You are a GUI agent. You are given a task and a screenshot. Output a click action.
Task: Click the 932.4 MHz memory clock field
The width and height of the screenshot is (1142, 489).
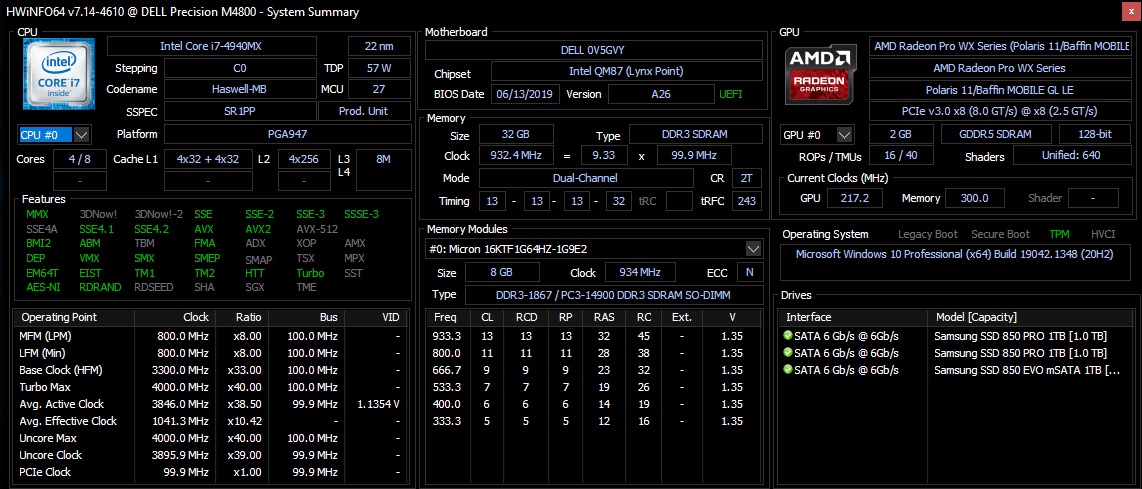516,156
